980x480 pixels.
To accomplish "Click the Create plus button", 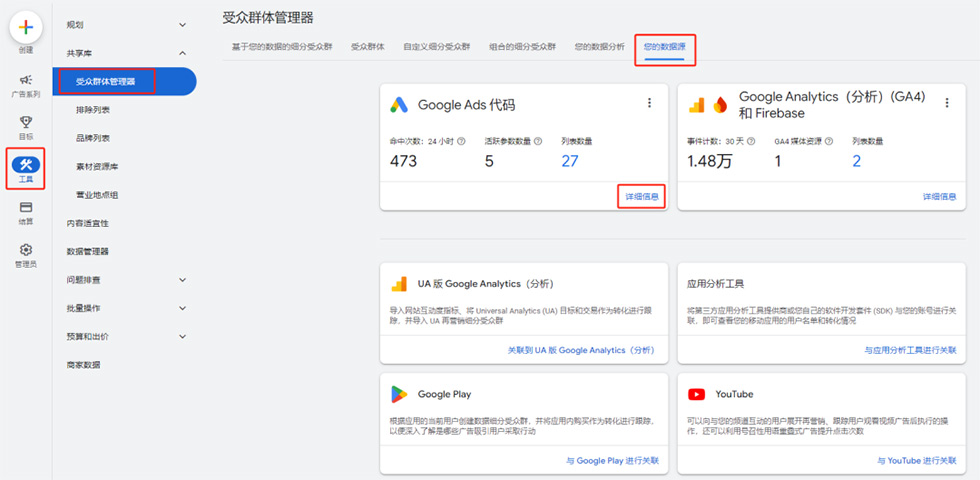I will click(x=26, y=27).
